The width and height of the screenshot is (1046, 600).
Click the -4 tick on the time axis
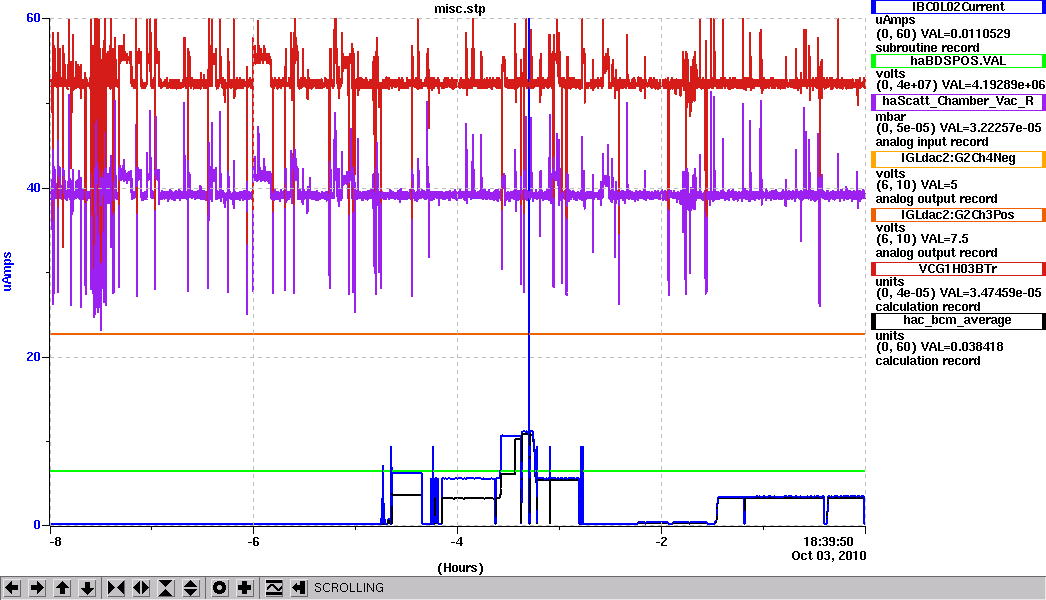coord(456,542)
